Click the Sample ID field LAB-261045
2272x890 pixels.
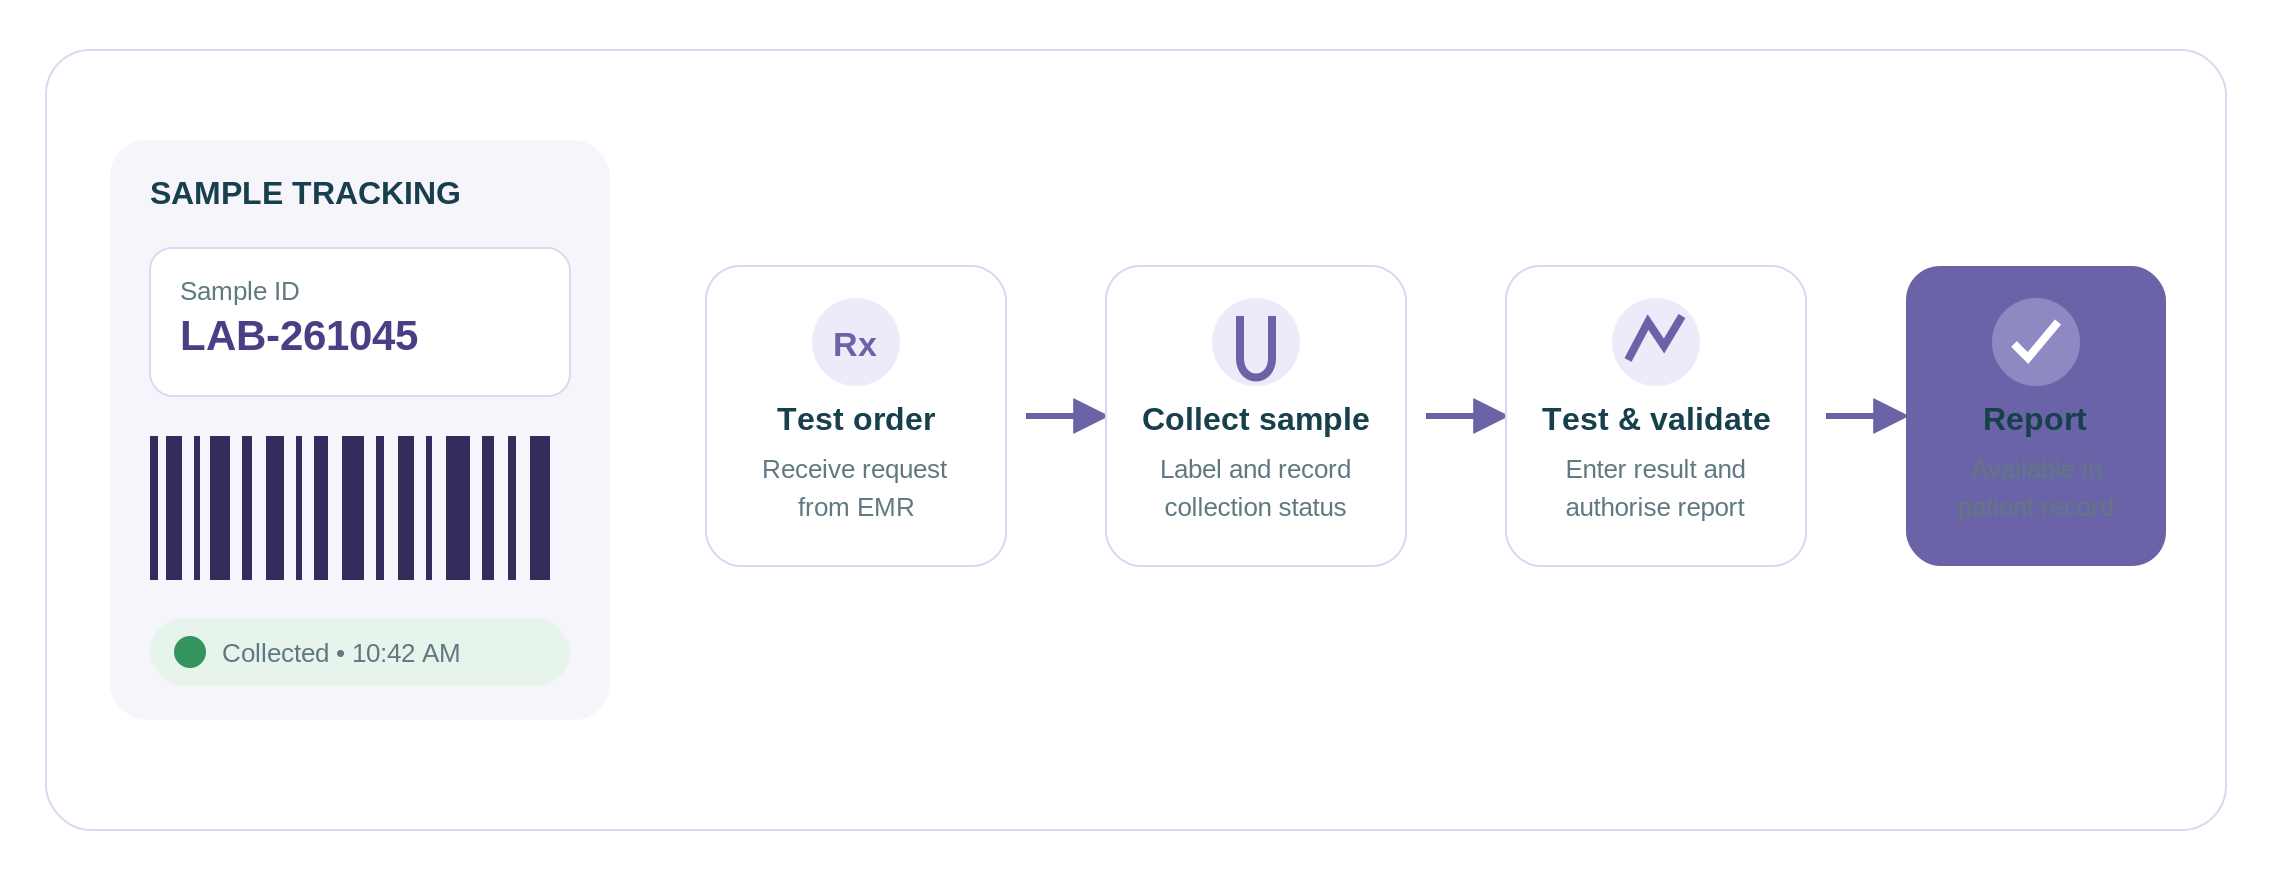[360, 322]
